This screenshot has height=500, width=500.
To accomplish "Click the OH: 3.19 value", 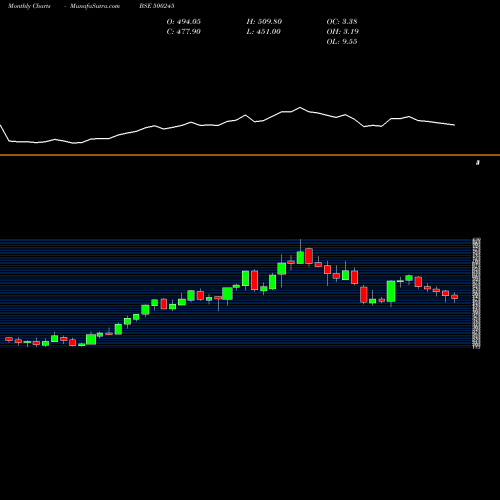I will (343, 32).
